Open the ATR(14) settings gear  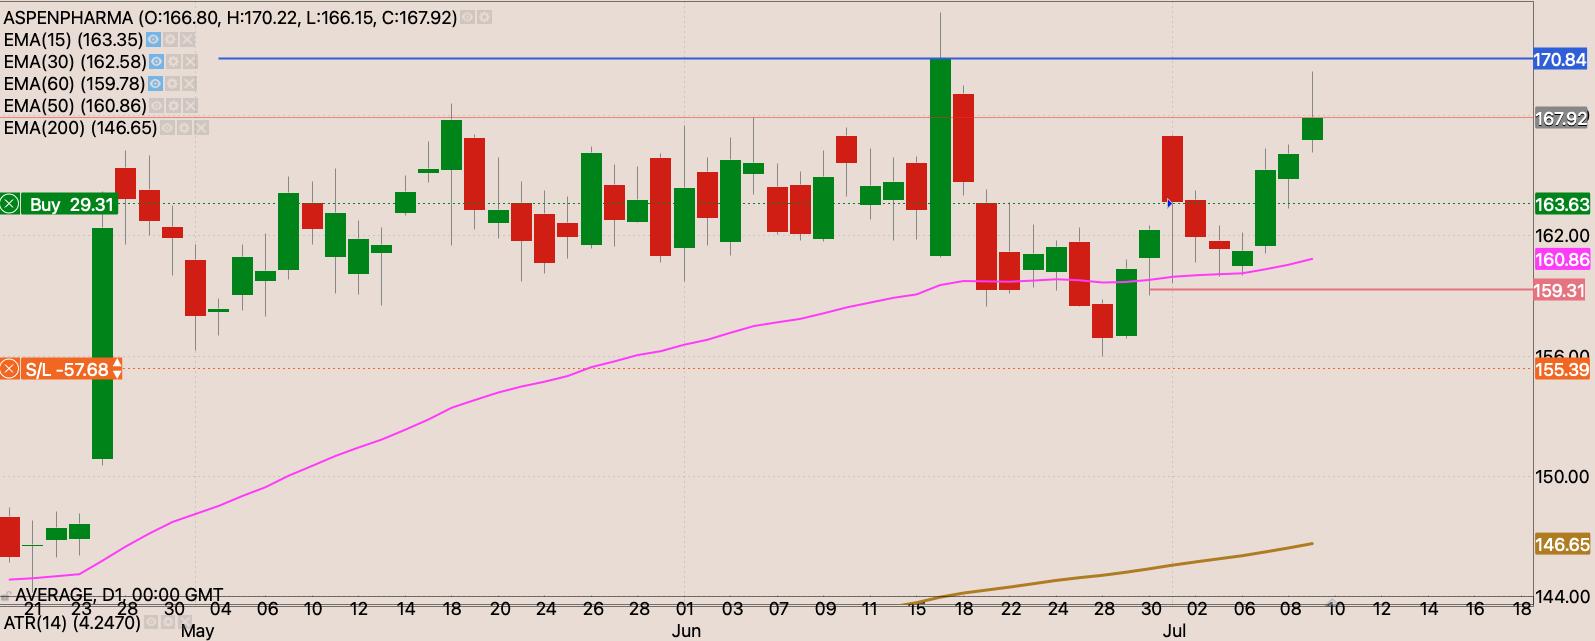[x=170, y=622]
